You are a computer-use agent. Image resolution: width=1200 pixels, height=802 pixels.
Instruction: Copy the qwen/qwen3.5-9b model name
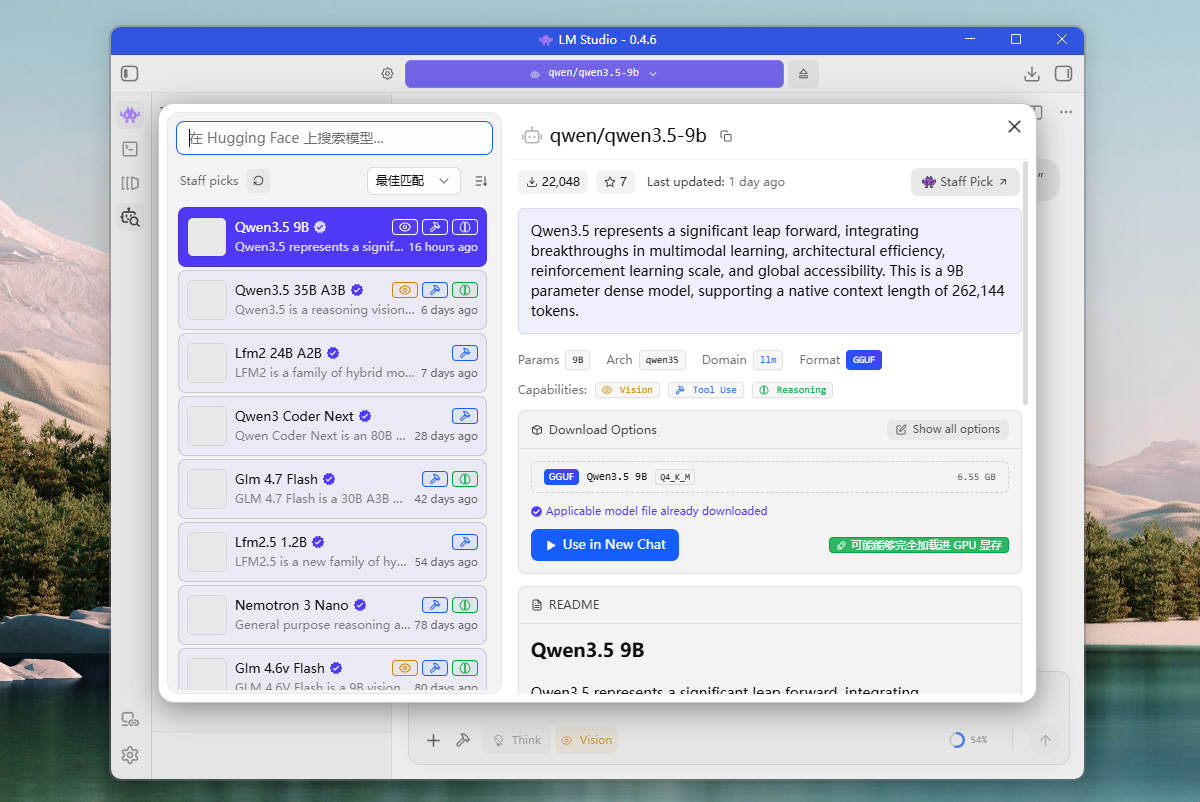726,136
